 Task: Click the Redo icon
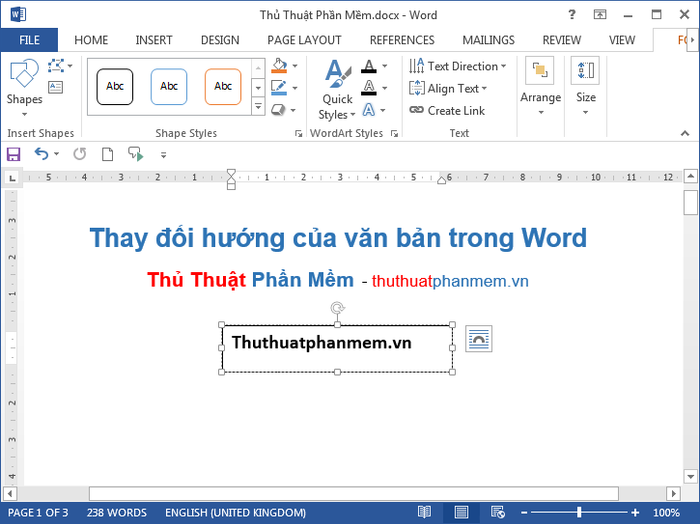pos(80,154)
